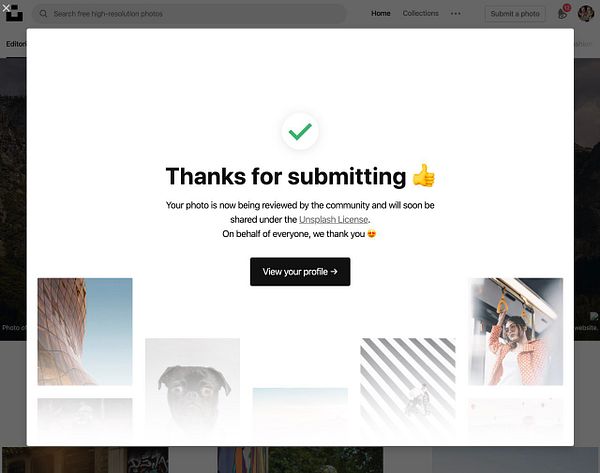This screenshot has width=600, height=473.
Task: Open the user profile avatar
Action: 585,13
